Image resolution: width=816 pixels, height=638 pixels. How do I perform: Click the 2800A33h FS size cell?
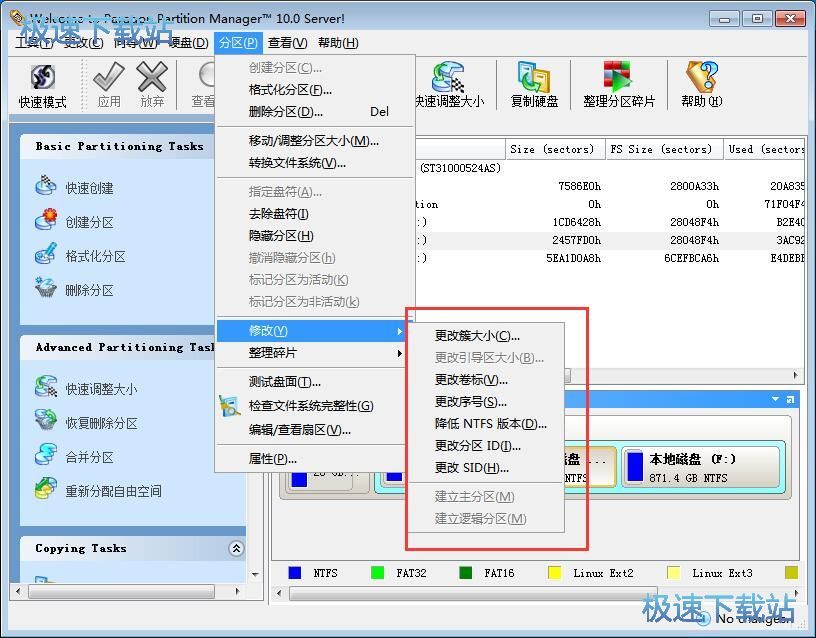(x=694, y=186)
